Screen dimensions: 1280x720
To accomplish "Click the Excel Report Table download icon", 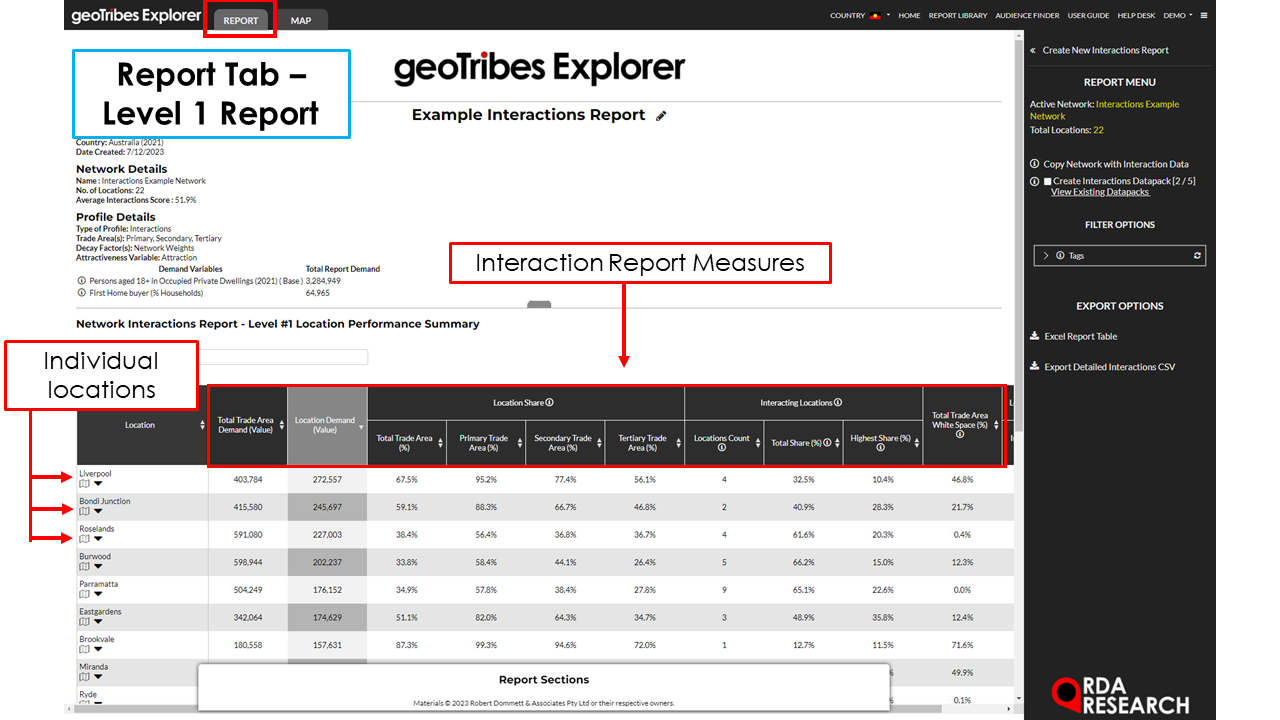I will click(1035, 337).
